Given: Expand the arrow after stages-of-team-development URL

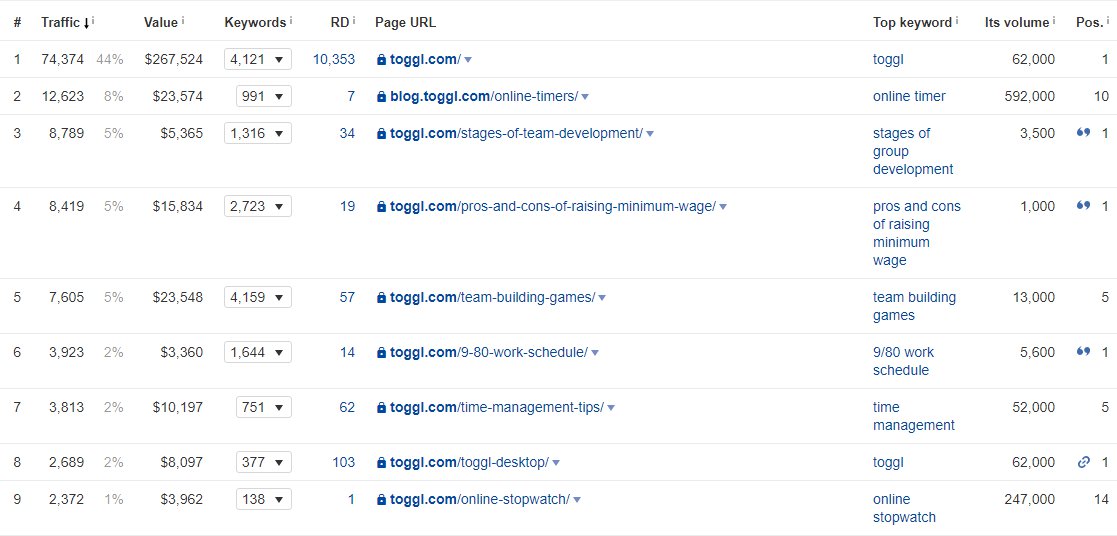Looking at the screenshot, I should [650, 133].
